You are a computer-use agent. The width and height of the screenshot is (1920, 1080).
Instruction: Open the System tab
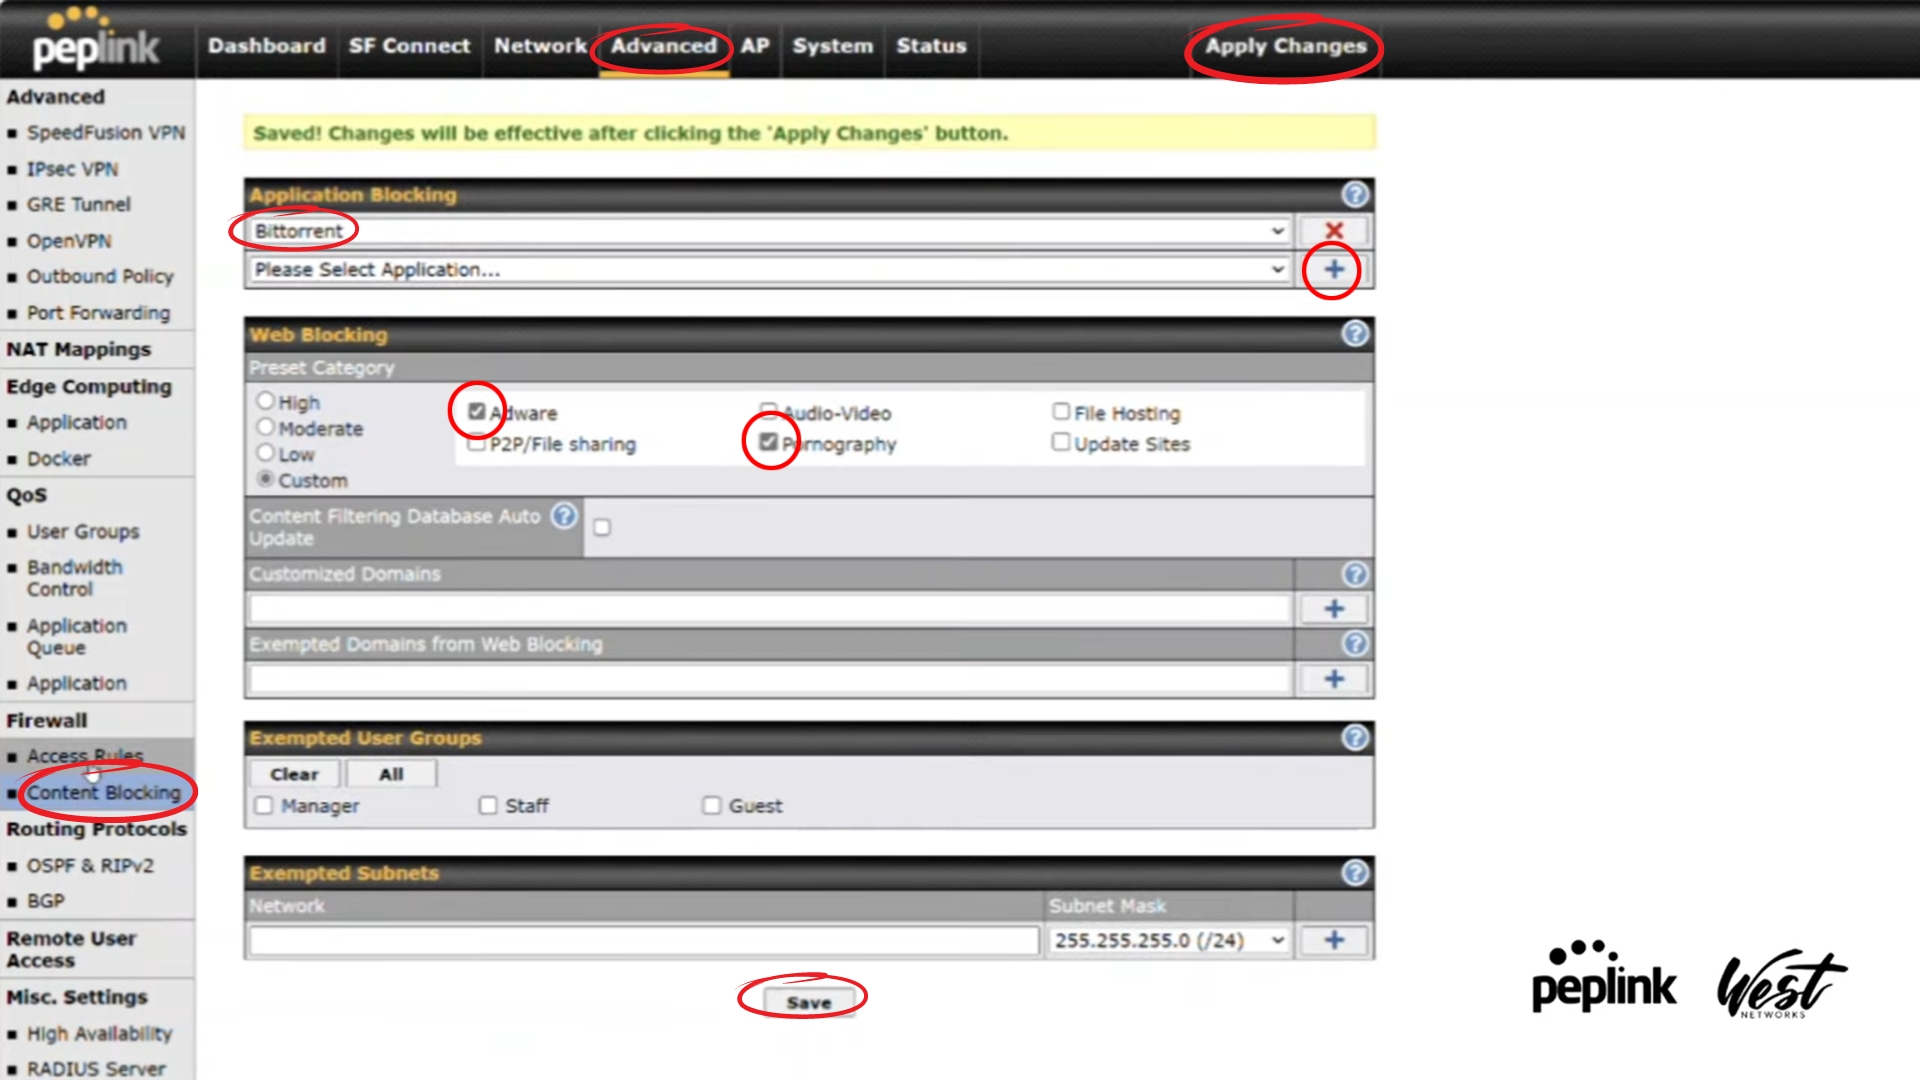(x=832, y=46)
